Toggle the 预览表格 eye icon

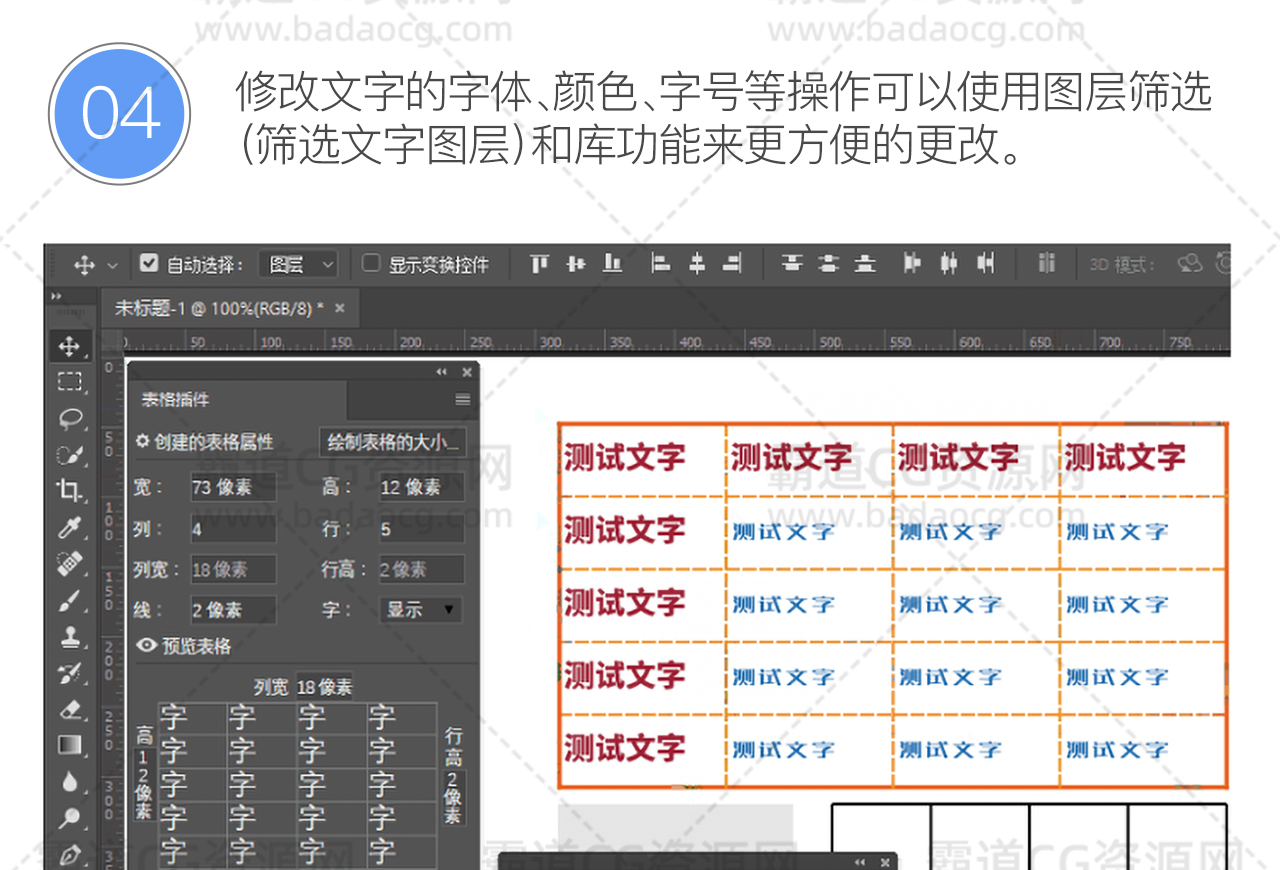pyautogui.click(x=146, y=646)
